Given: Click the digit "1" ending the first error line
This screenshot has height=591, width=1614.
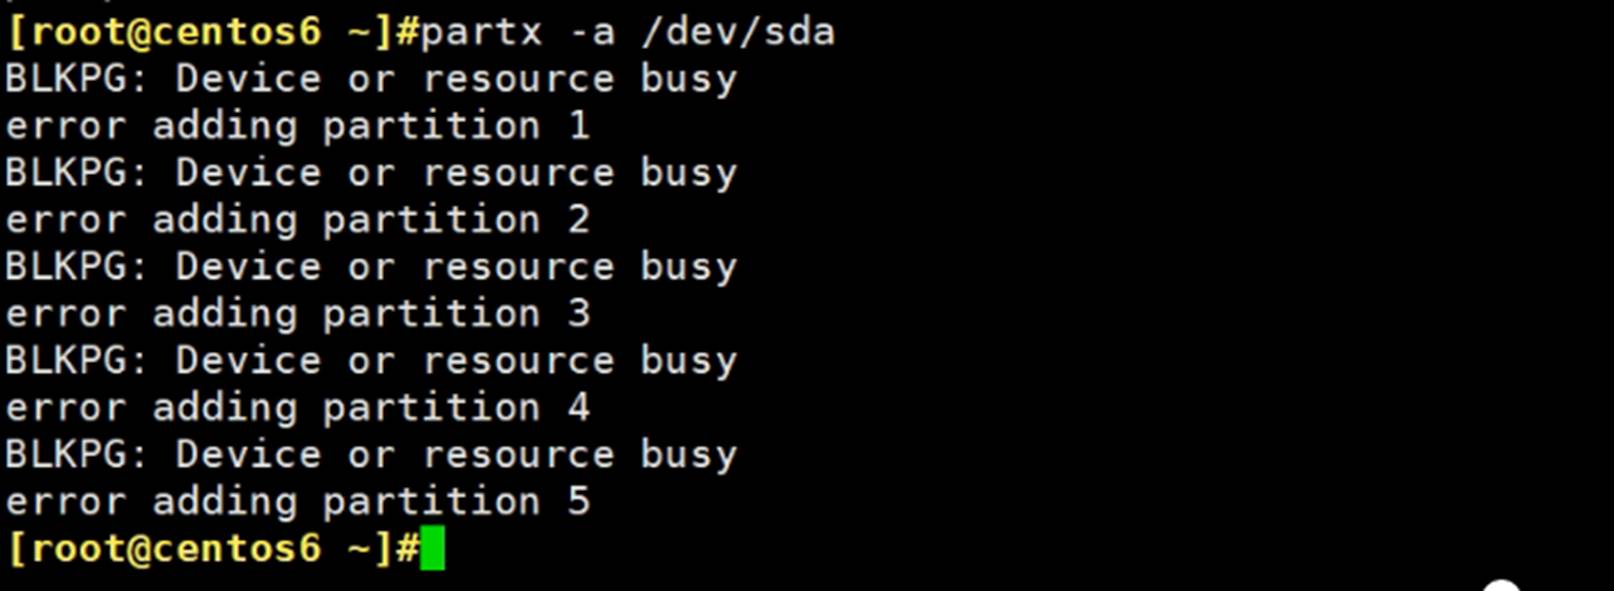Looking at the screenshot, I should pos(579,127).
